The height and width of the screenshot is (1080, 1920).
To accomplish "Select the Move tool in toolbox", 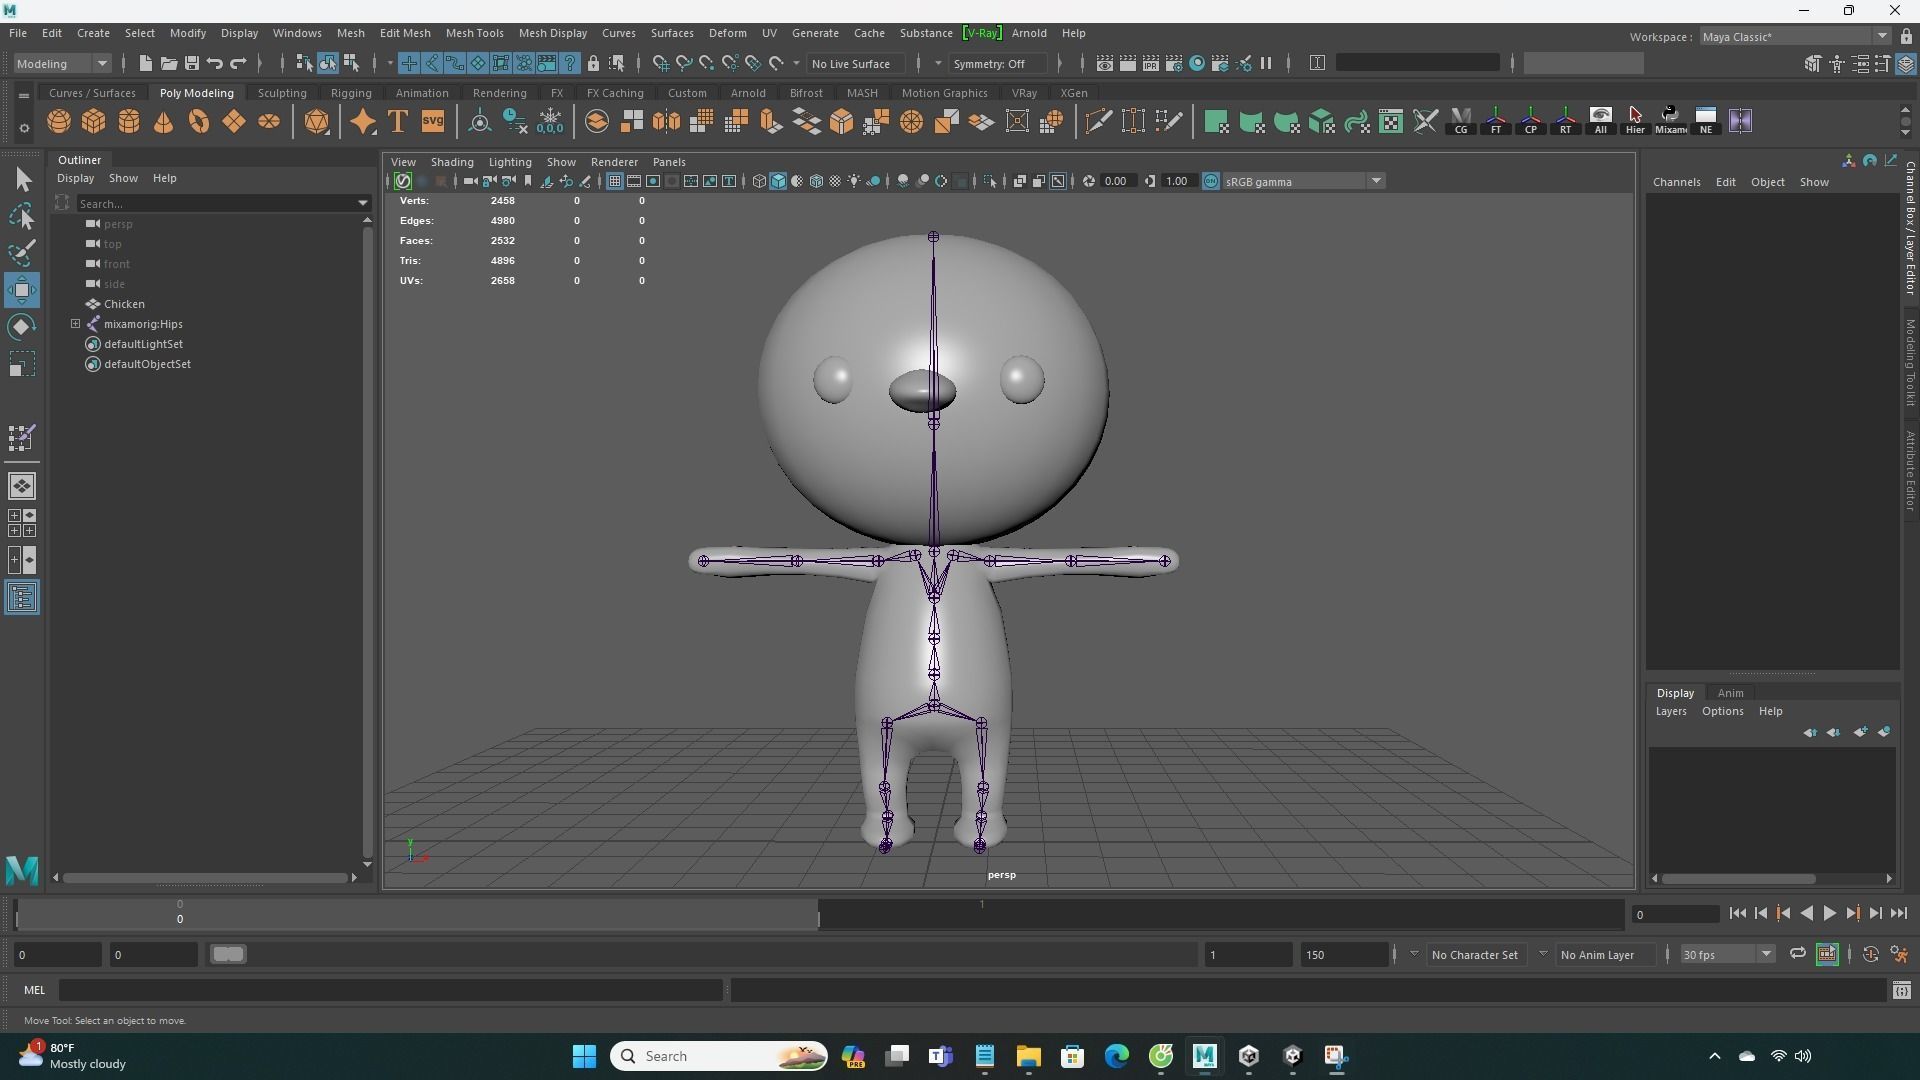I will (22, 290).
